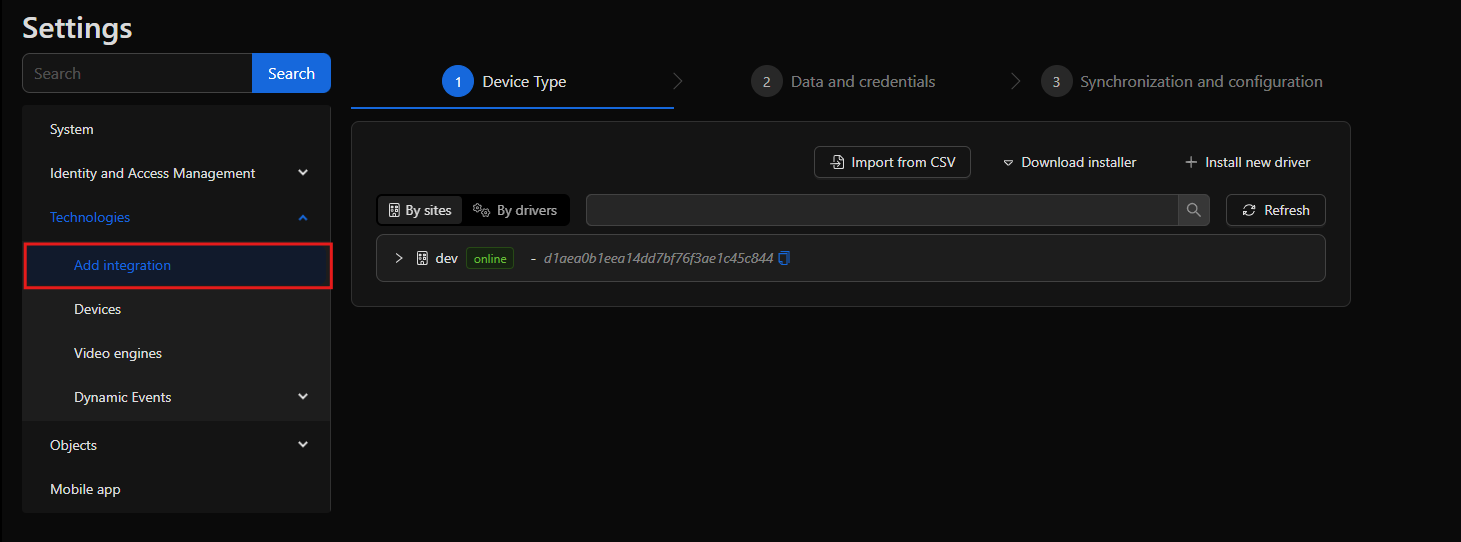1461x542 pixels.
Task: Click the Identity and Access Management label
Action: point(153,173)
